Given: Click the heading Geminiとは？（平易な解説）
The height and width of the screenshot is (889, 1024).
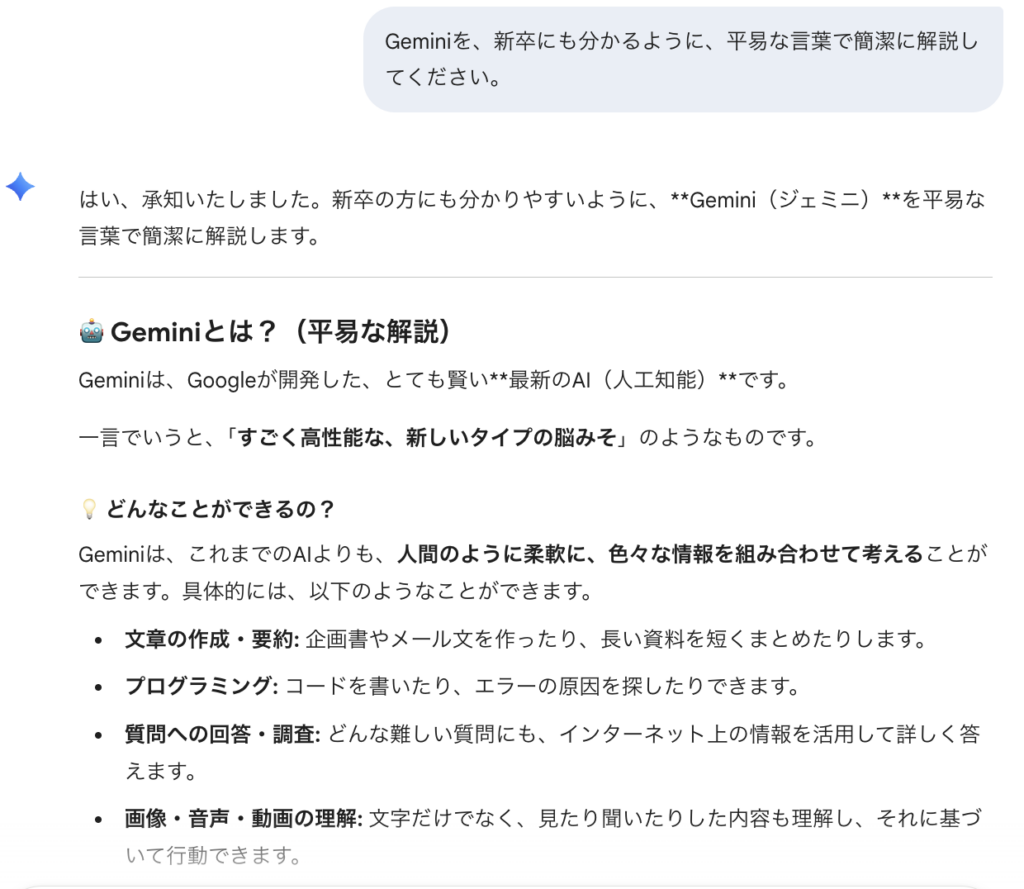Looking at the screenshot, I should click(x=280, y=333).
